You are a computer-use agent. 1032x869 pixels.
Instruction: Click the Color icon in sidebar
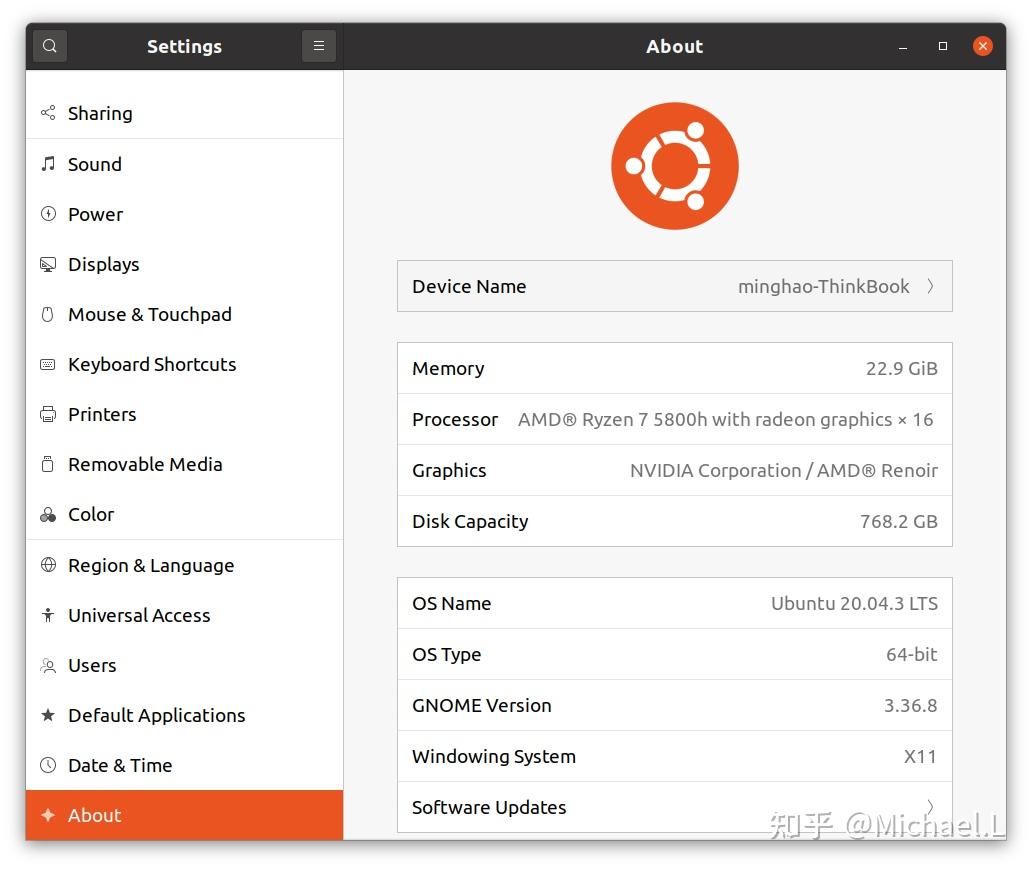pos(48,515)
